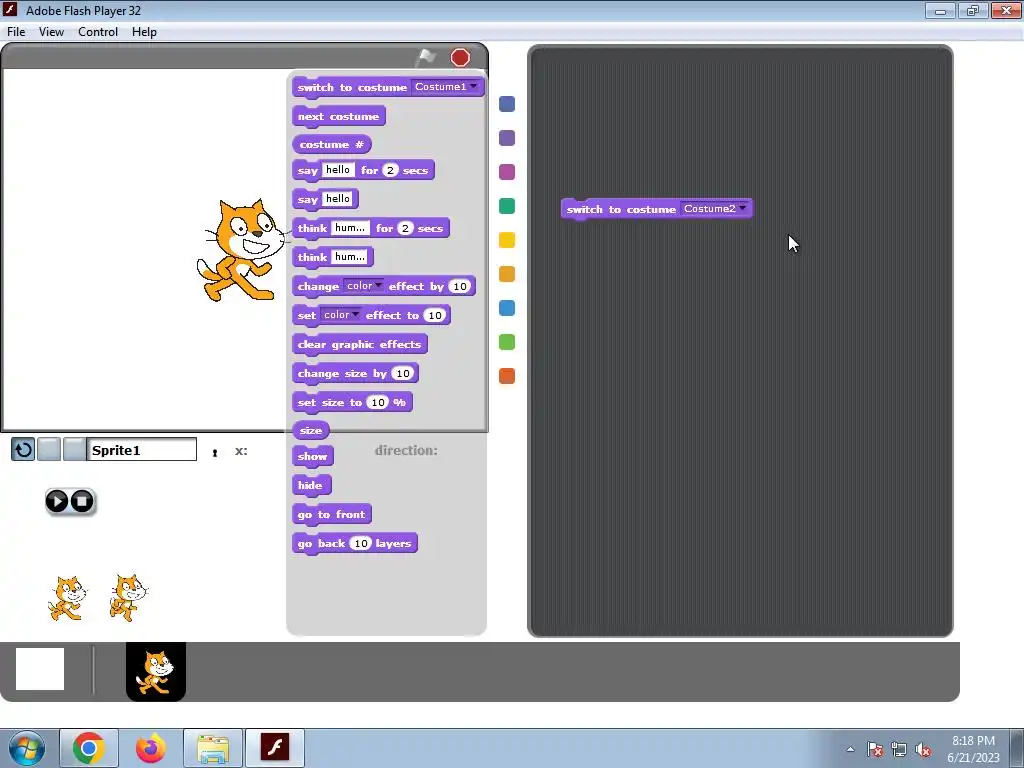This screenshot has width=1024, height=768.
Task: Click the green flag start icon
Action: pyautogui.click(x=426, y=57)
